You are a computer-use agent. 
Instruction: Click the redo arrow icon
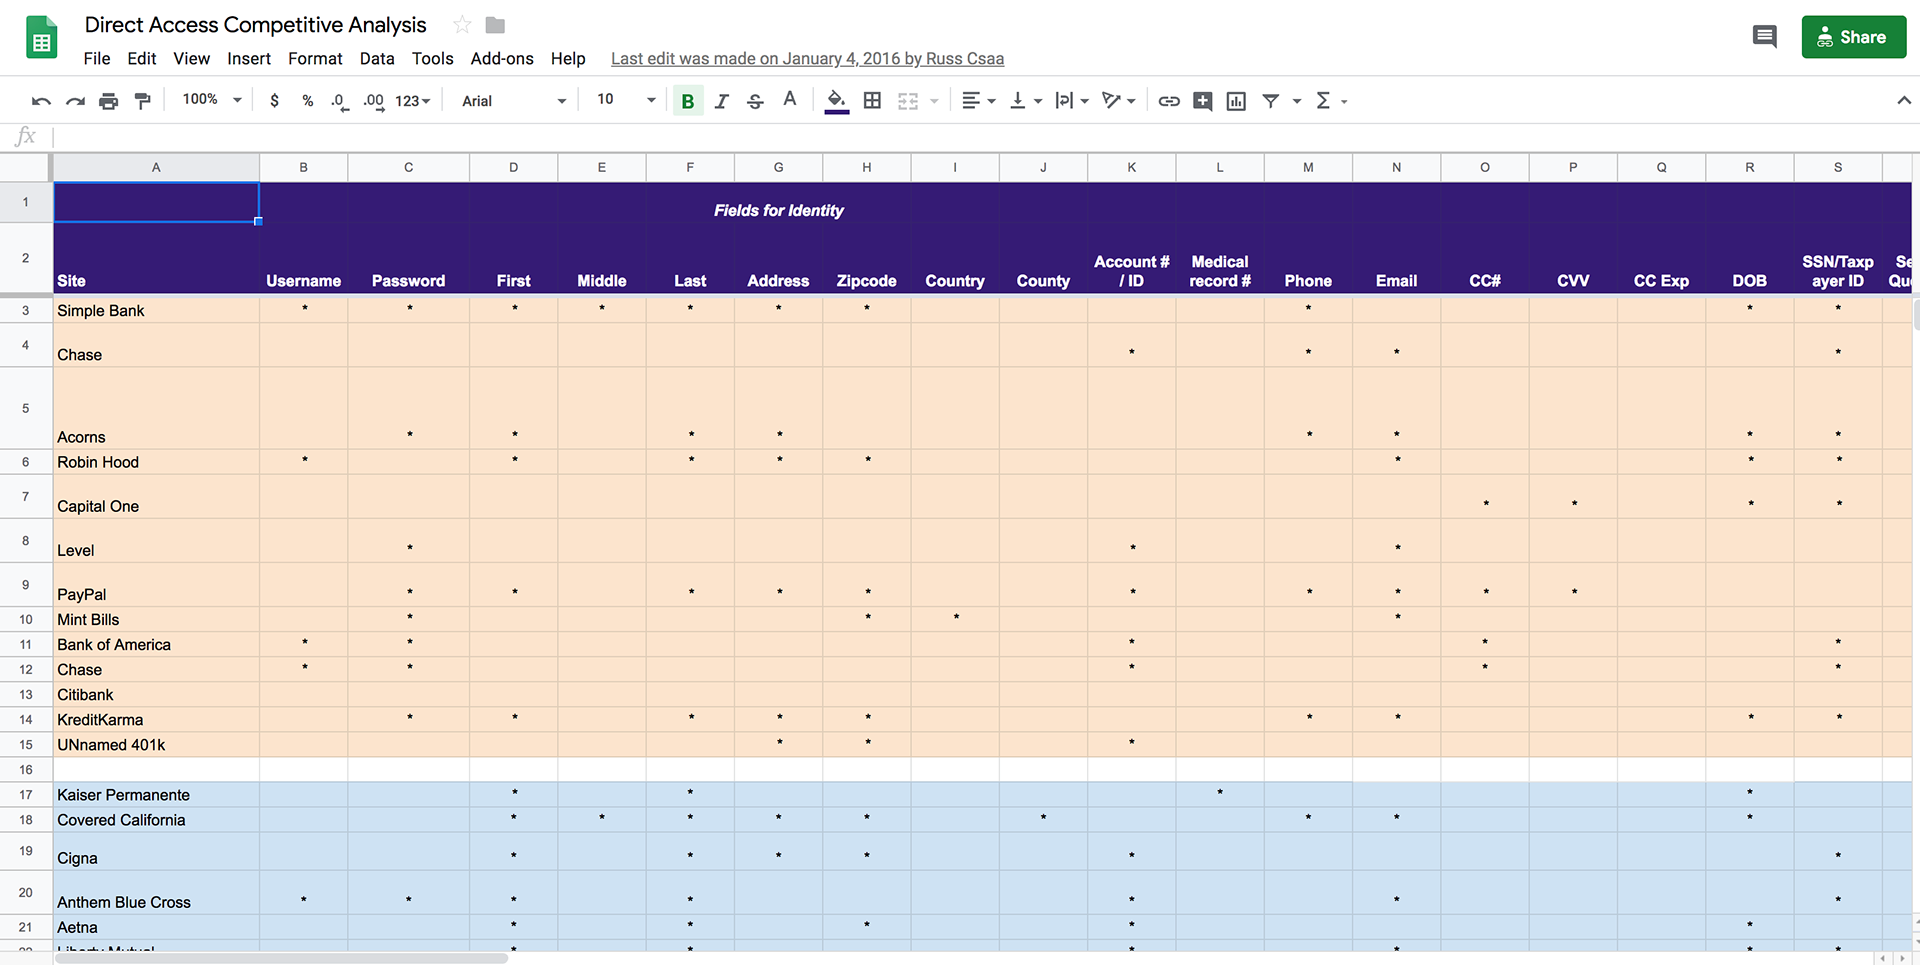click(x=75, y=101)
